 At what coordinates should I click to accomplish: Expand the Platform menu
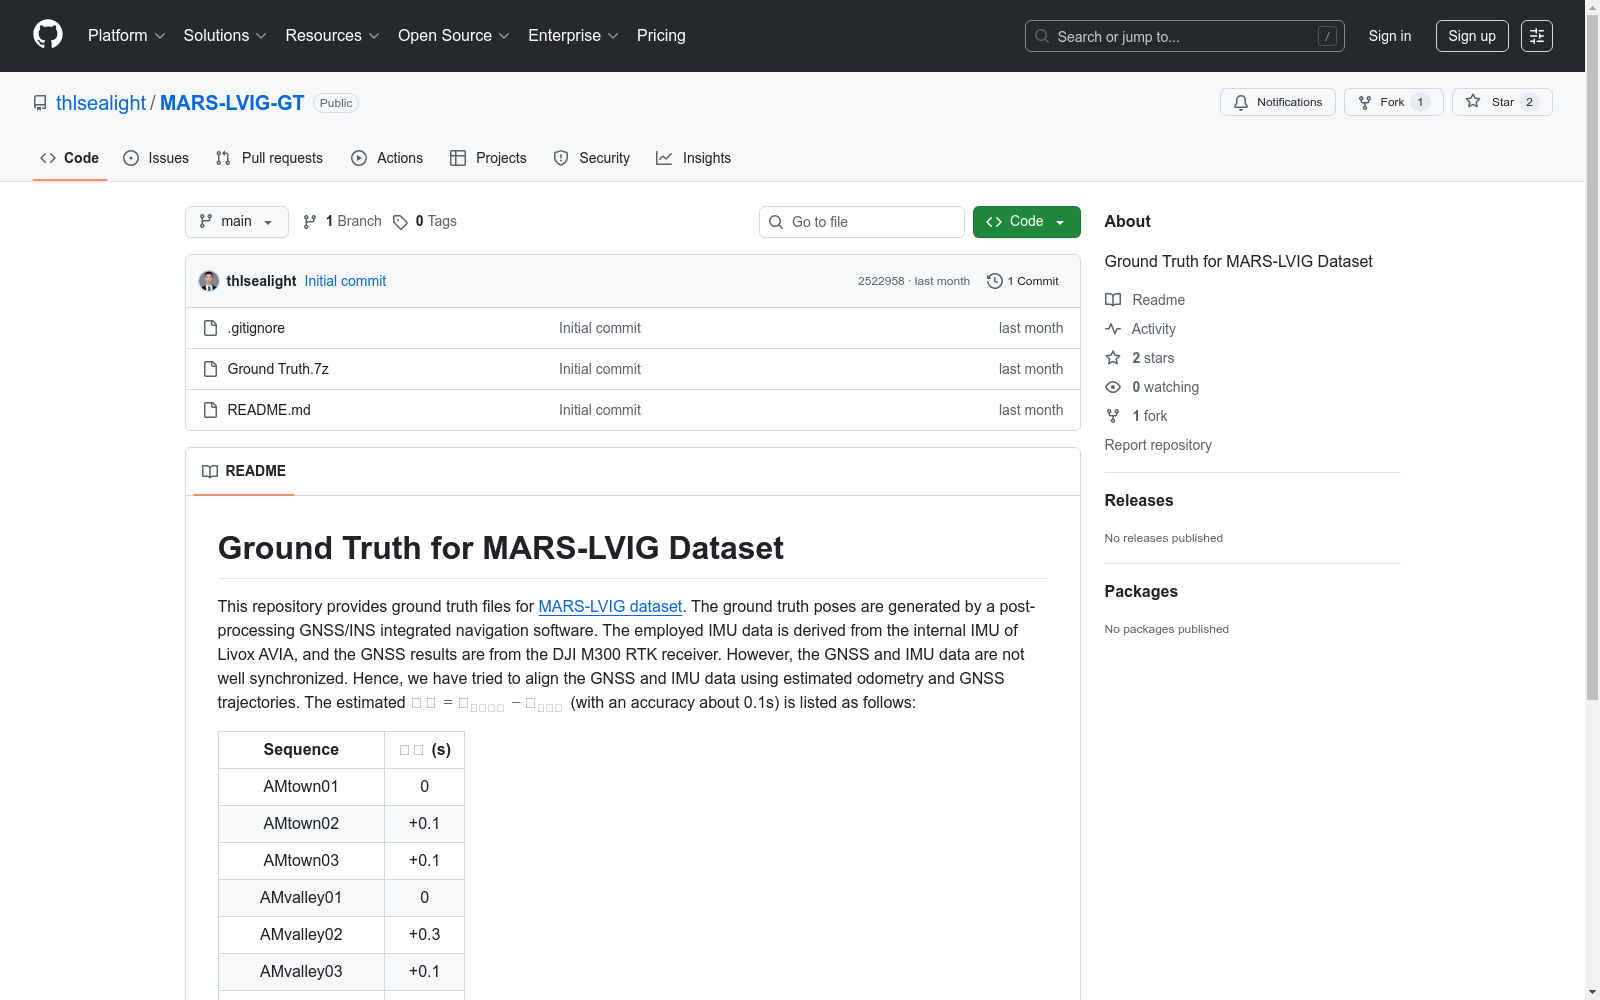click(126, 36)
